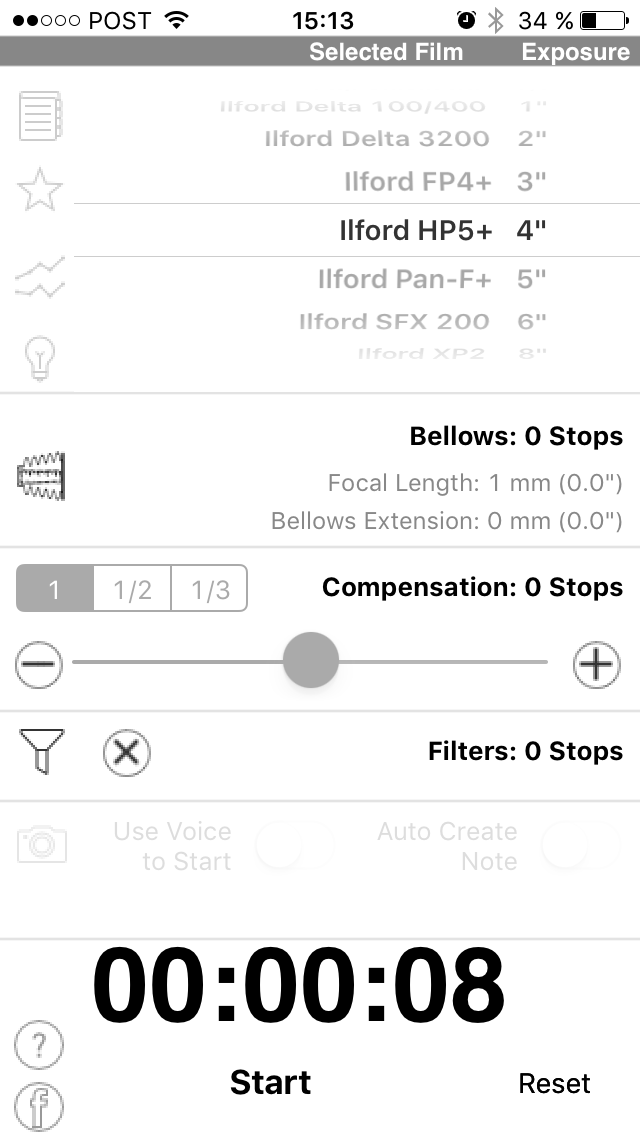The height and width of the screenshot is (1136, 640).
Task: Select the full-stop 1 segment
Action: point(55,590)
